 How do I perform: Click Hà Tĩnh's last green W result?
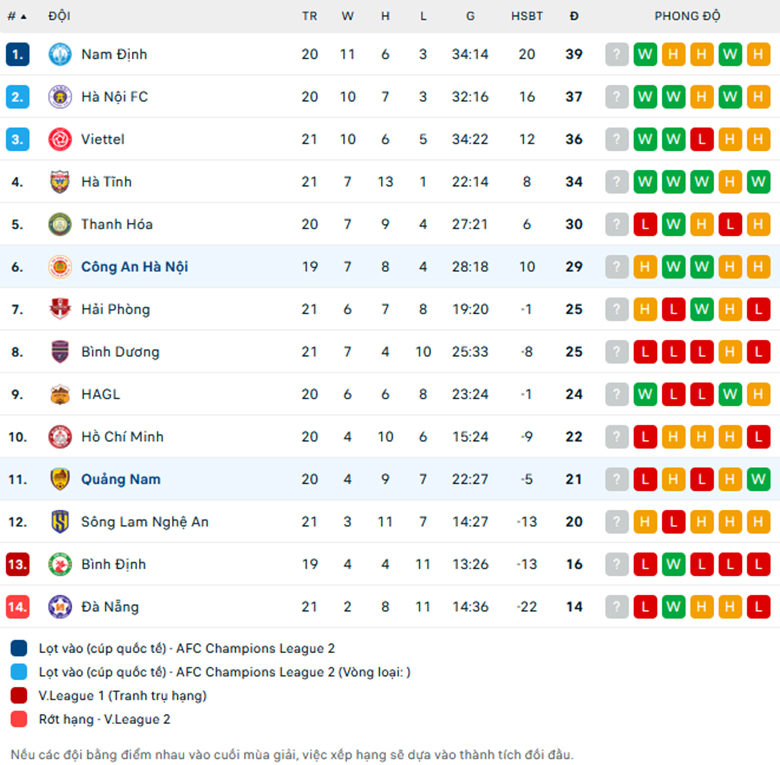(758, 182)
